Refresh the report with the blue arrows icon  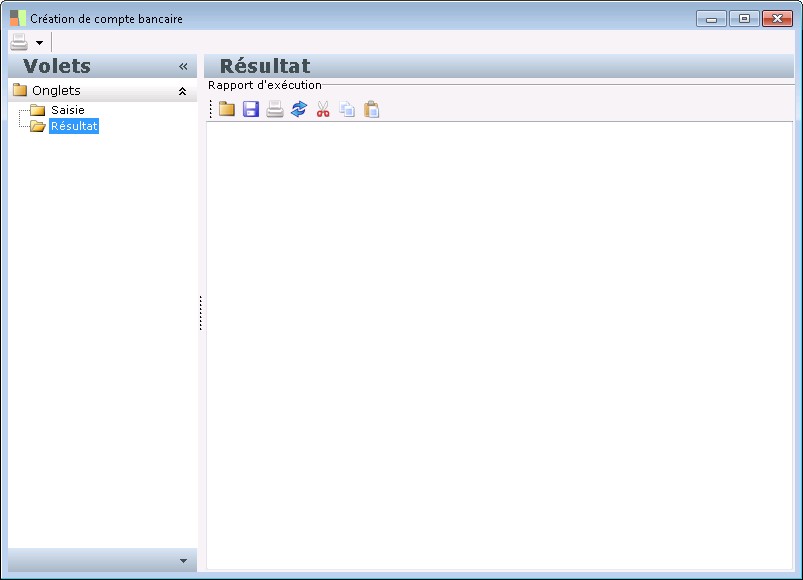point(299,109)
